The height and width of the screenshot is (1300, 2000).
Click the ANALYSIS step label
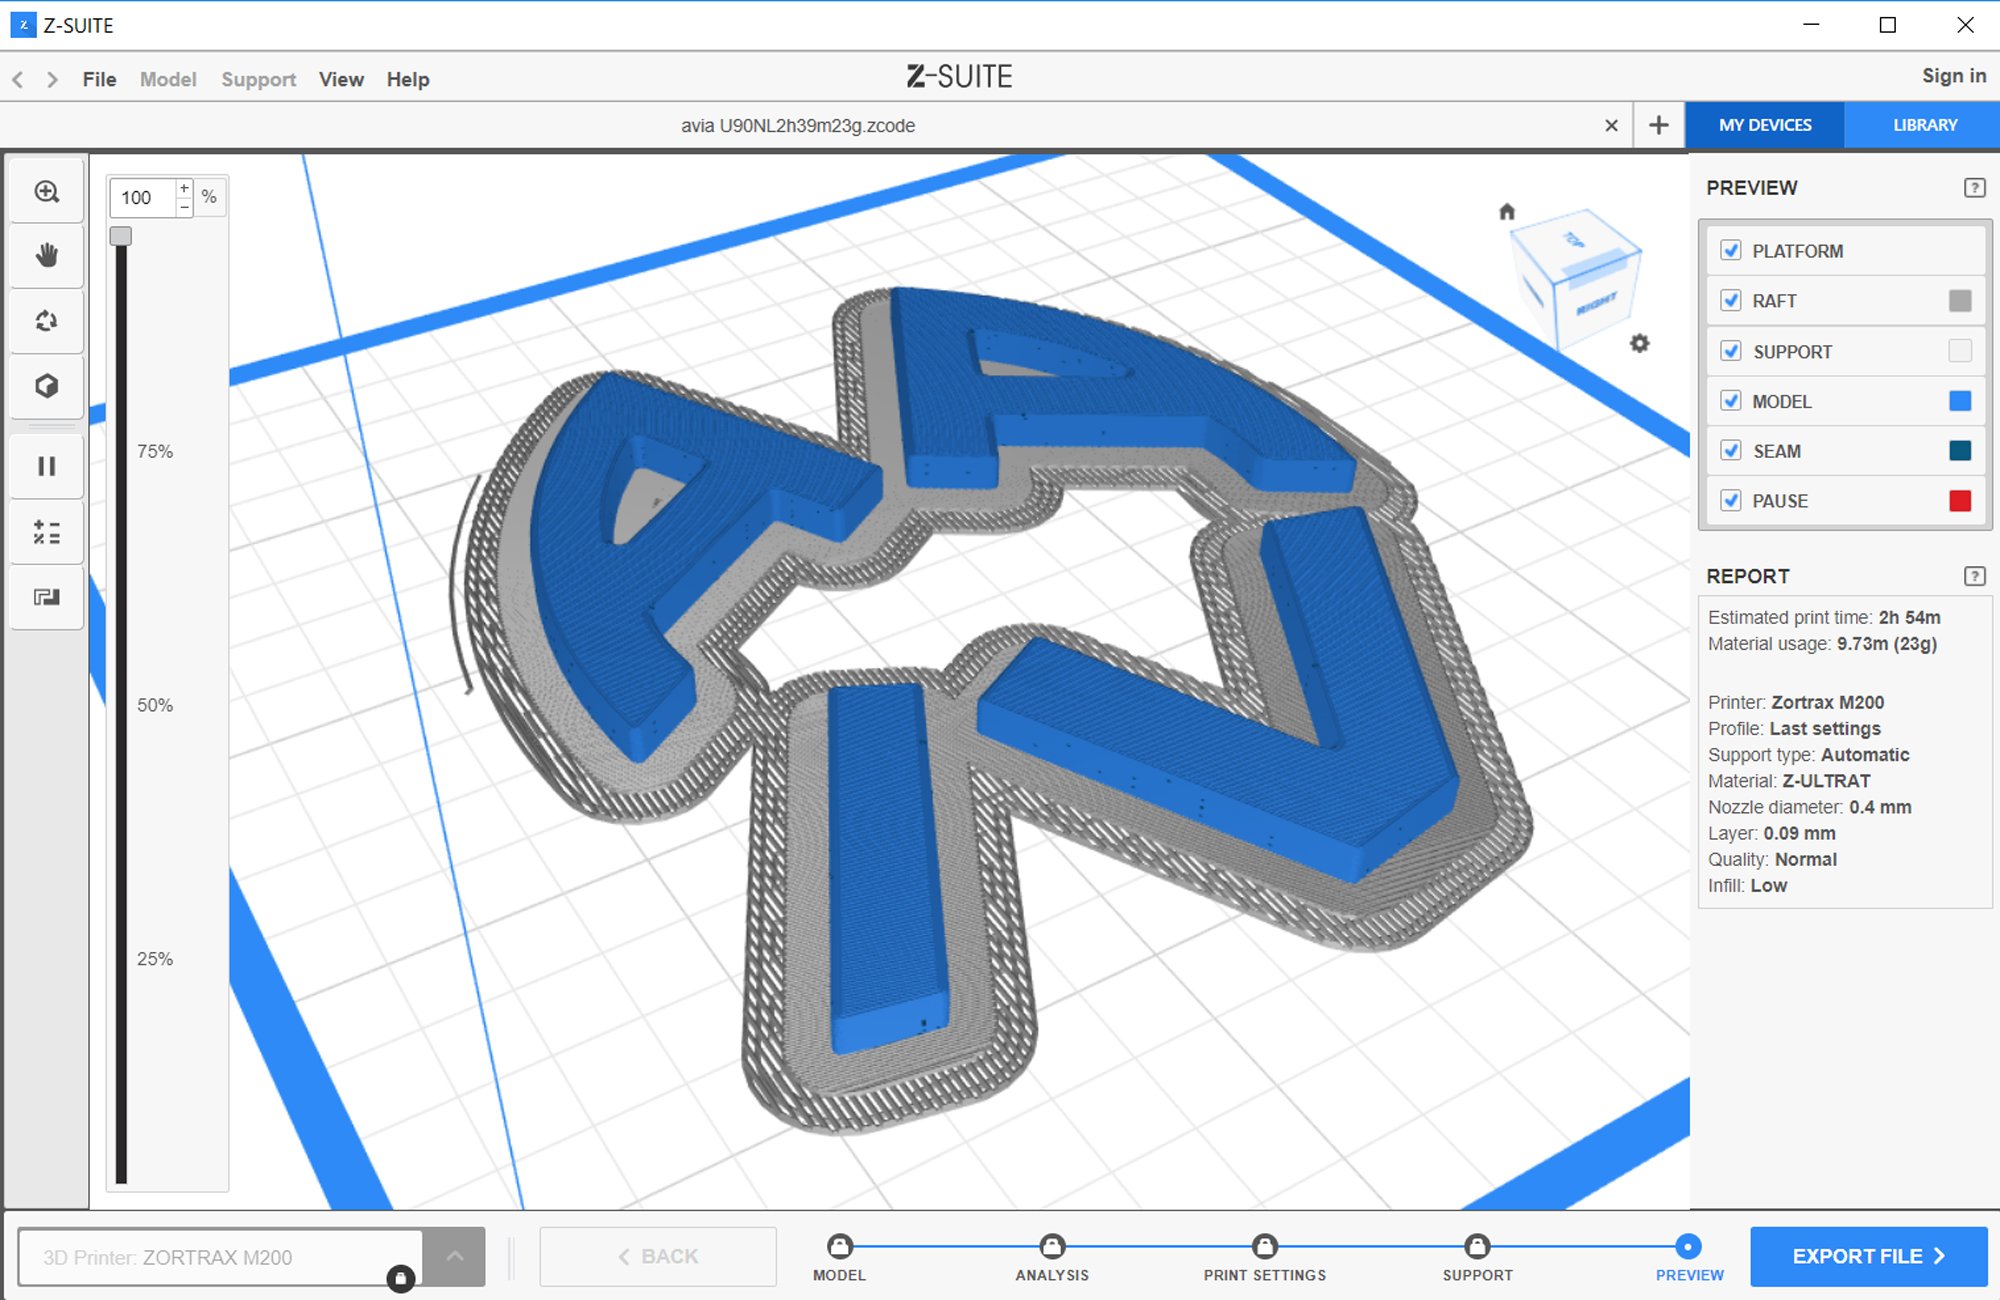tap(1052, 1275)
